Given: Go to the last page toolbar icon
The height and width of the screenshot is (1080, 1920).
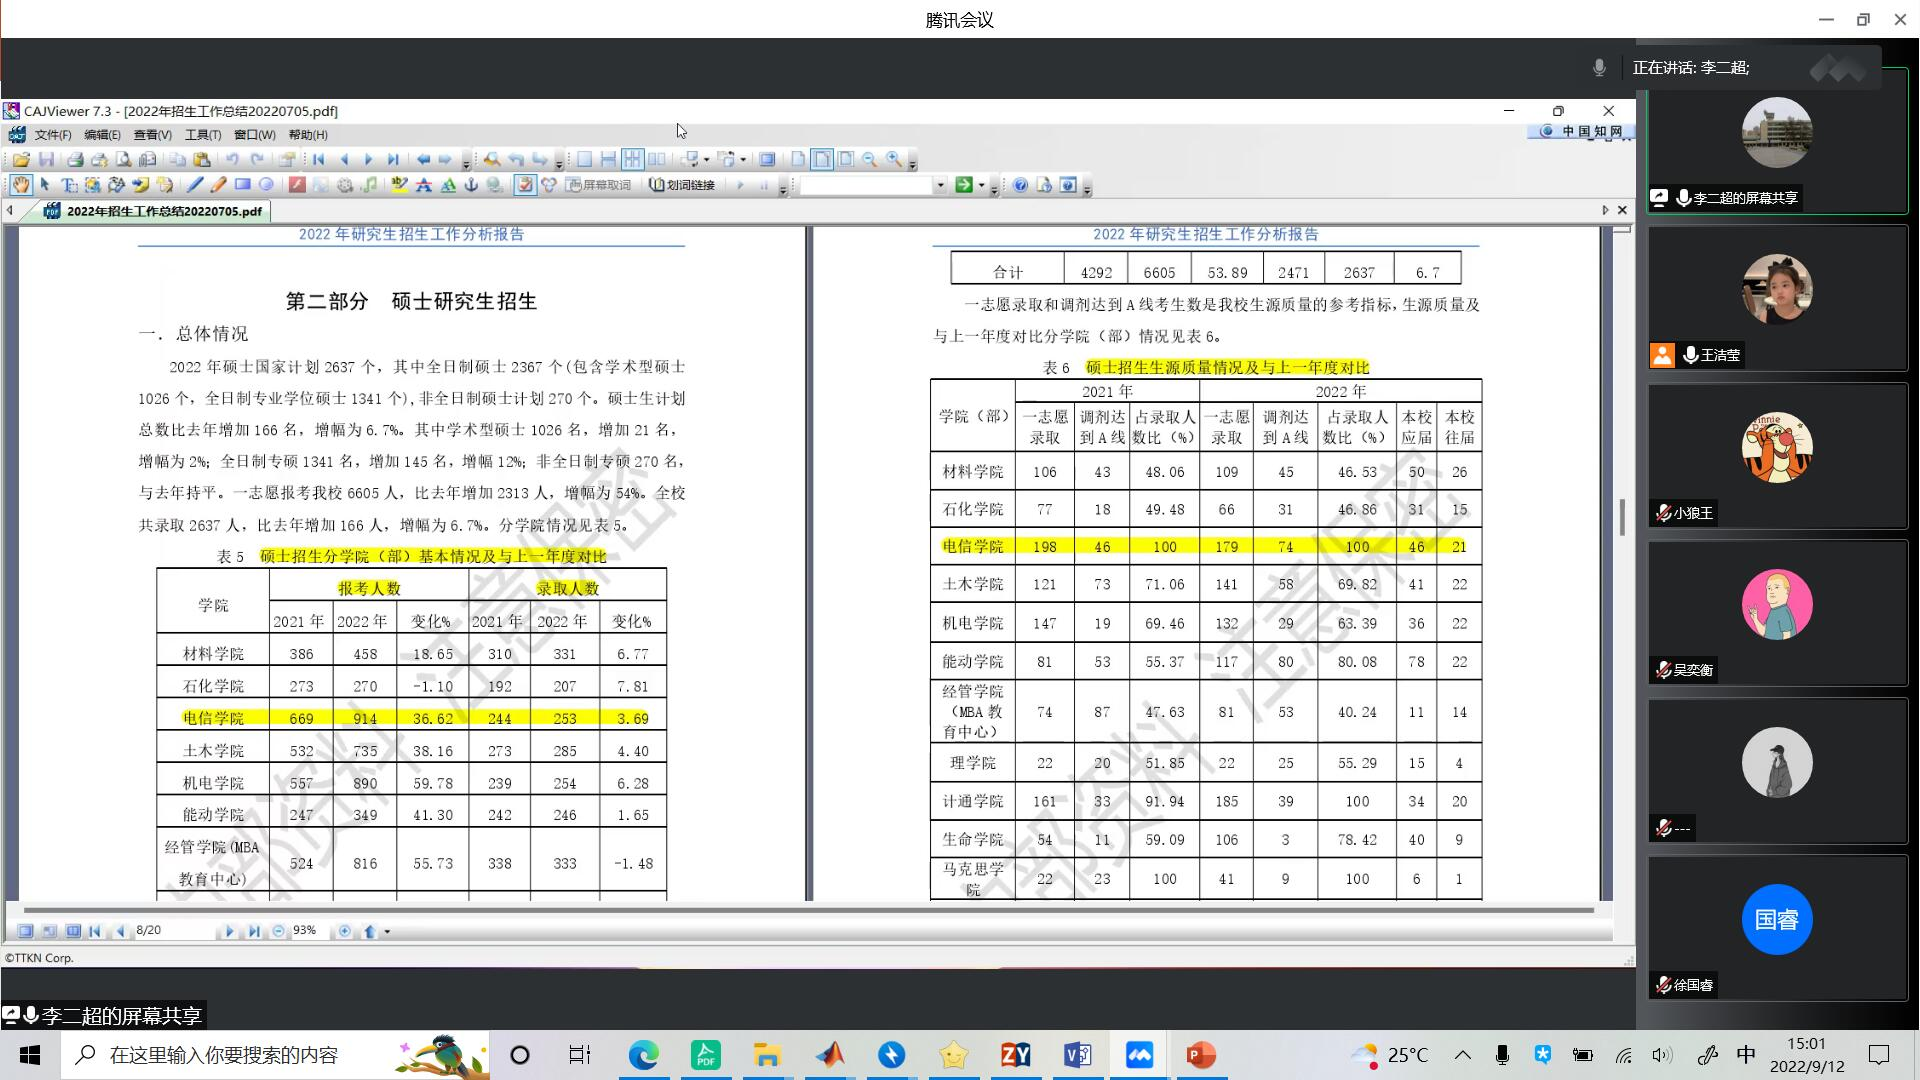Looking at the screenshot, I should pyautogui.click(x=393, y=160).
